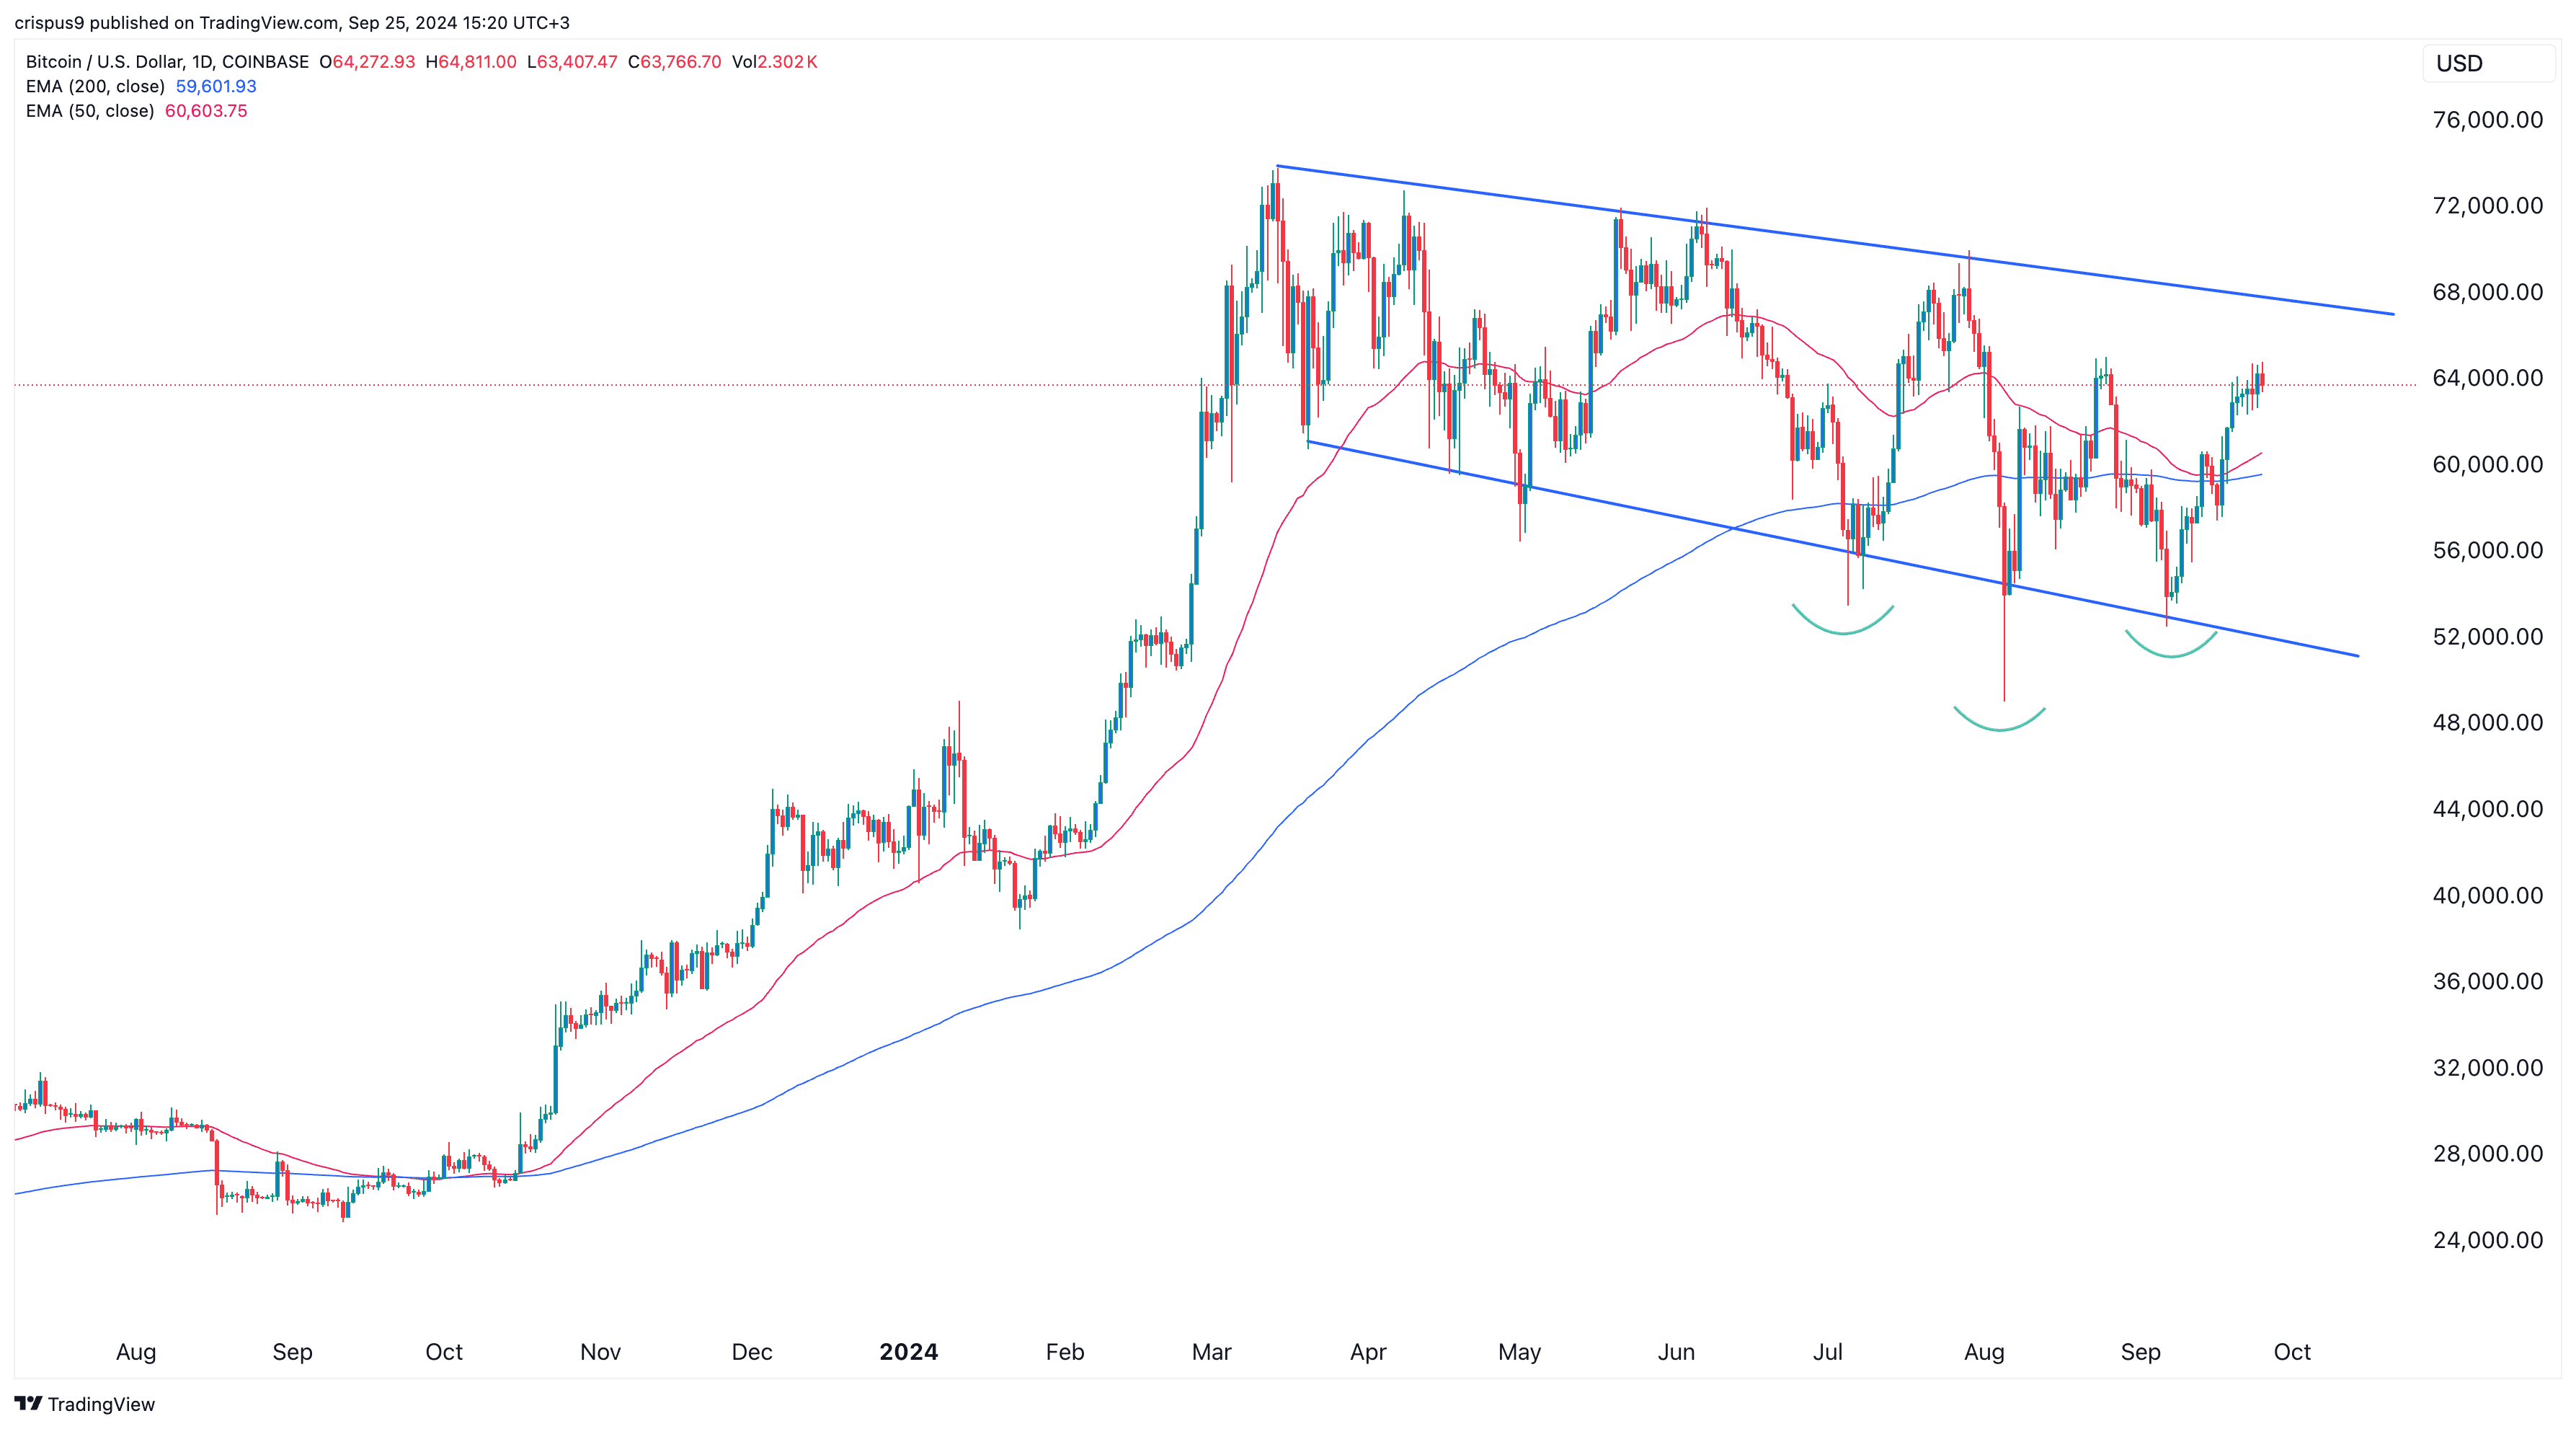Screen dimensions: 2576x1429
Task: Click the 24,000.00 price axis label
Action: pos(2487,1240)
